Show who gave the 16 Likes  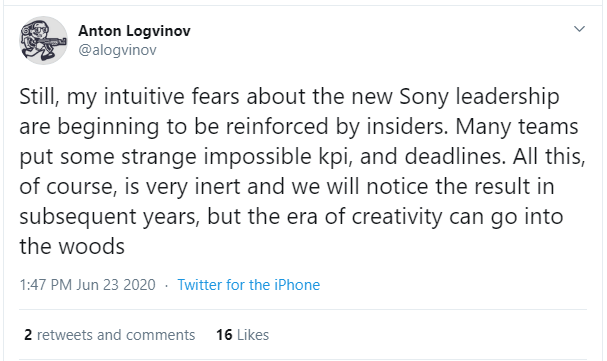(x=242, y=335)
